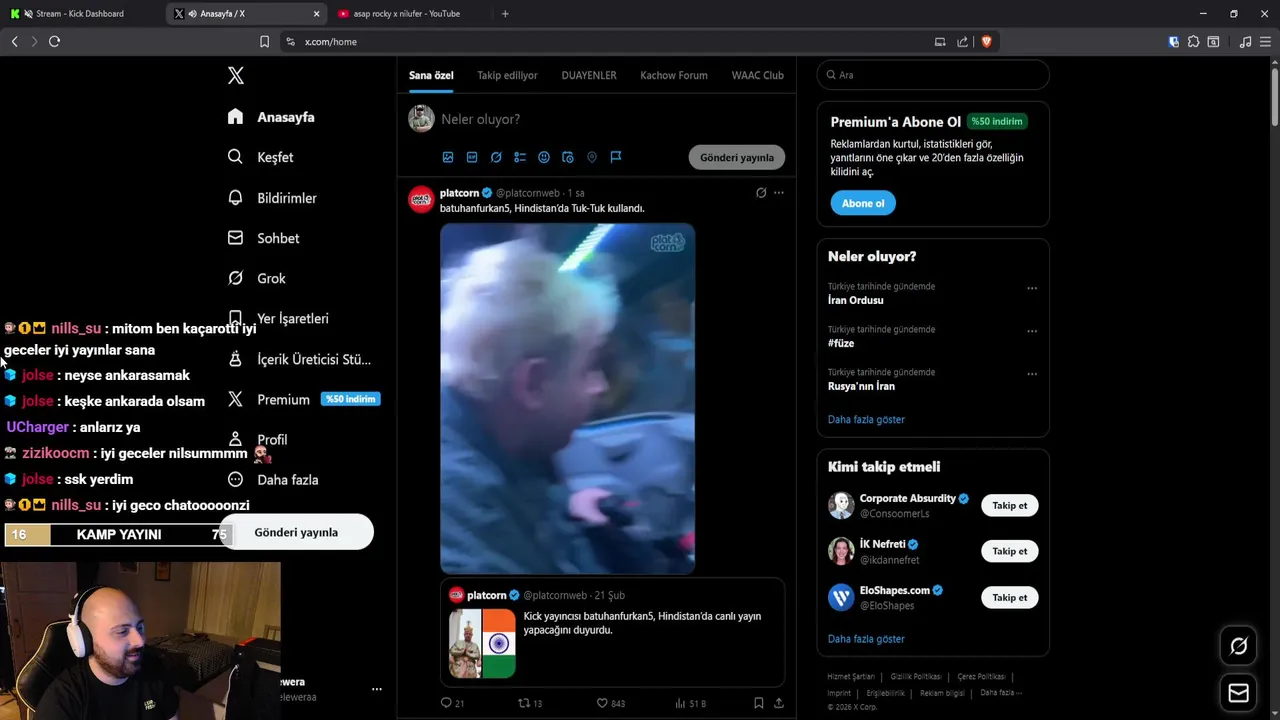The height and width of the screenshot is (720, 1280).
Task: Click the Ara search box
Action: click(933, 75)
